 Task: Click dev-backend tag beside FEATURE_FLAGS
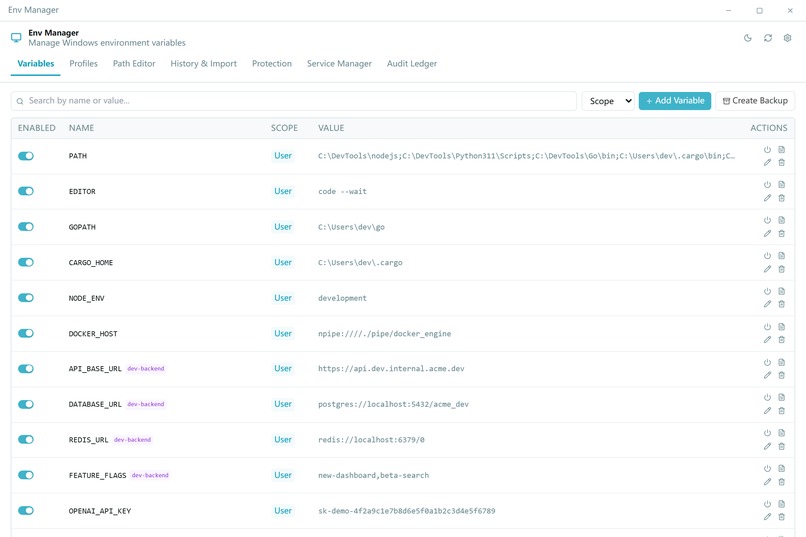point(150,475)
